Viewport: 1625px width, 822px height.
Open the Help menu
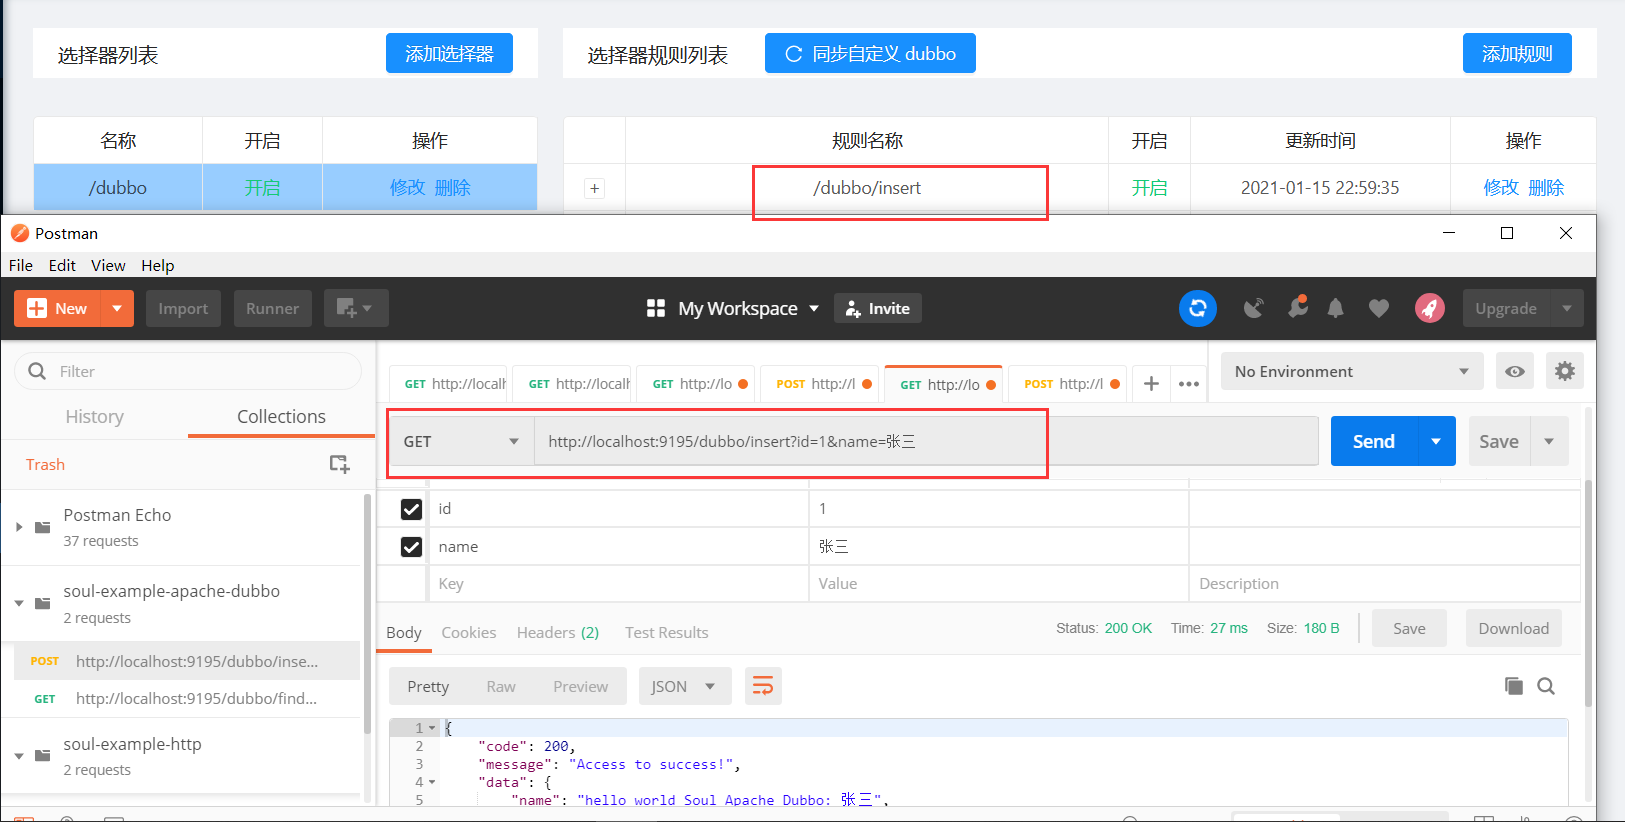pyautogui.click(x=157, y=265)
